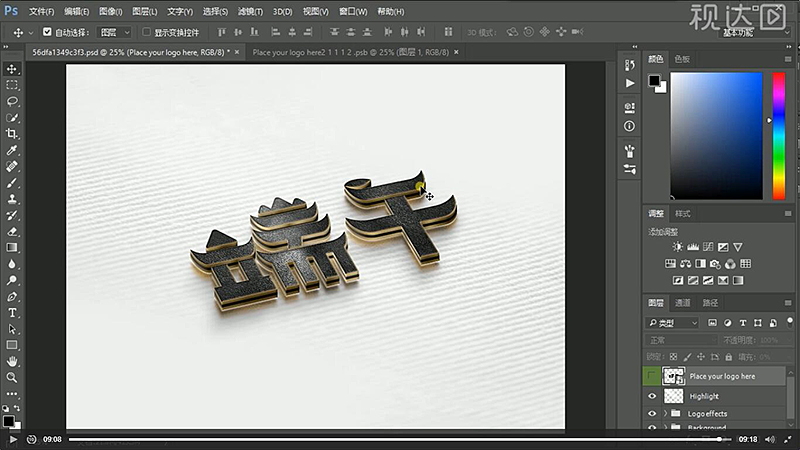Select the Eraser tool
Viewport: 800px width, 450px height.
[x=12, y=232]
